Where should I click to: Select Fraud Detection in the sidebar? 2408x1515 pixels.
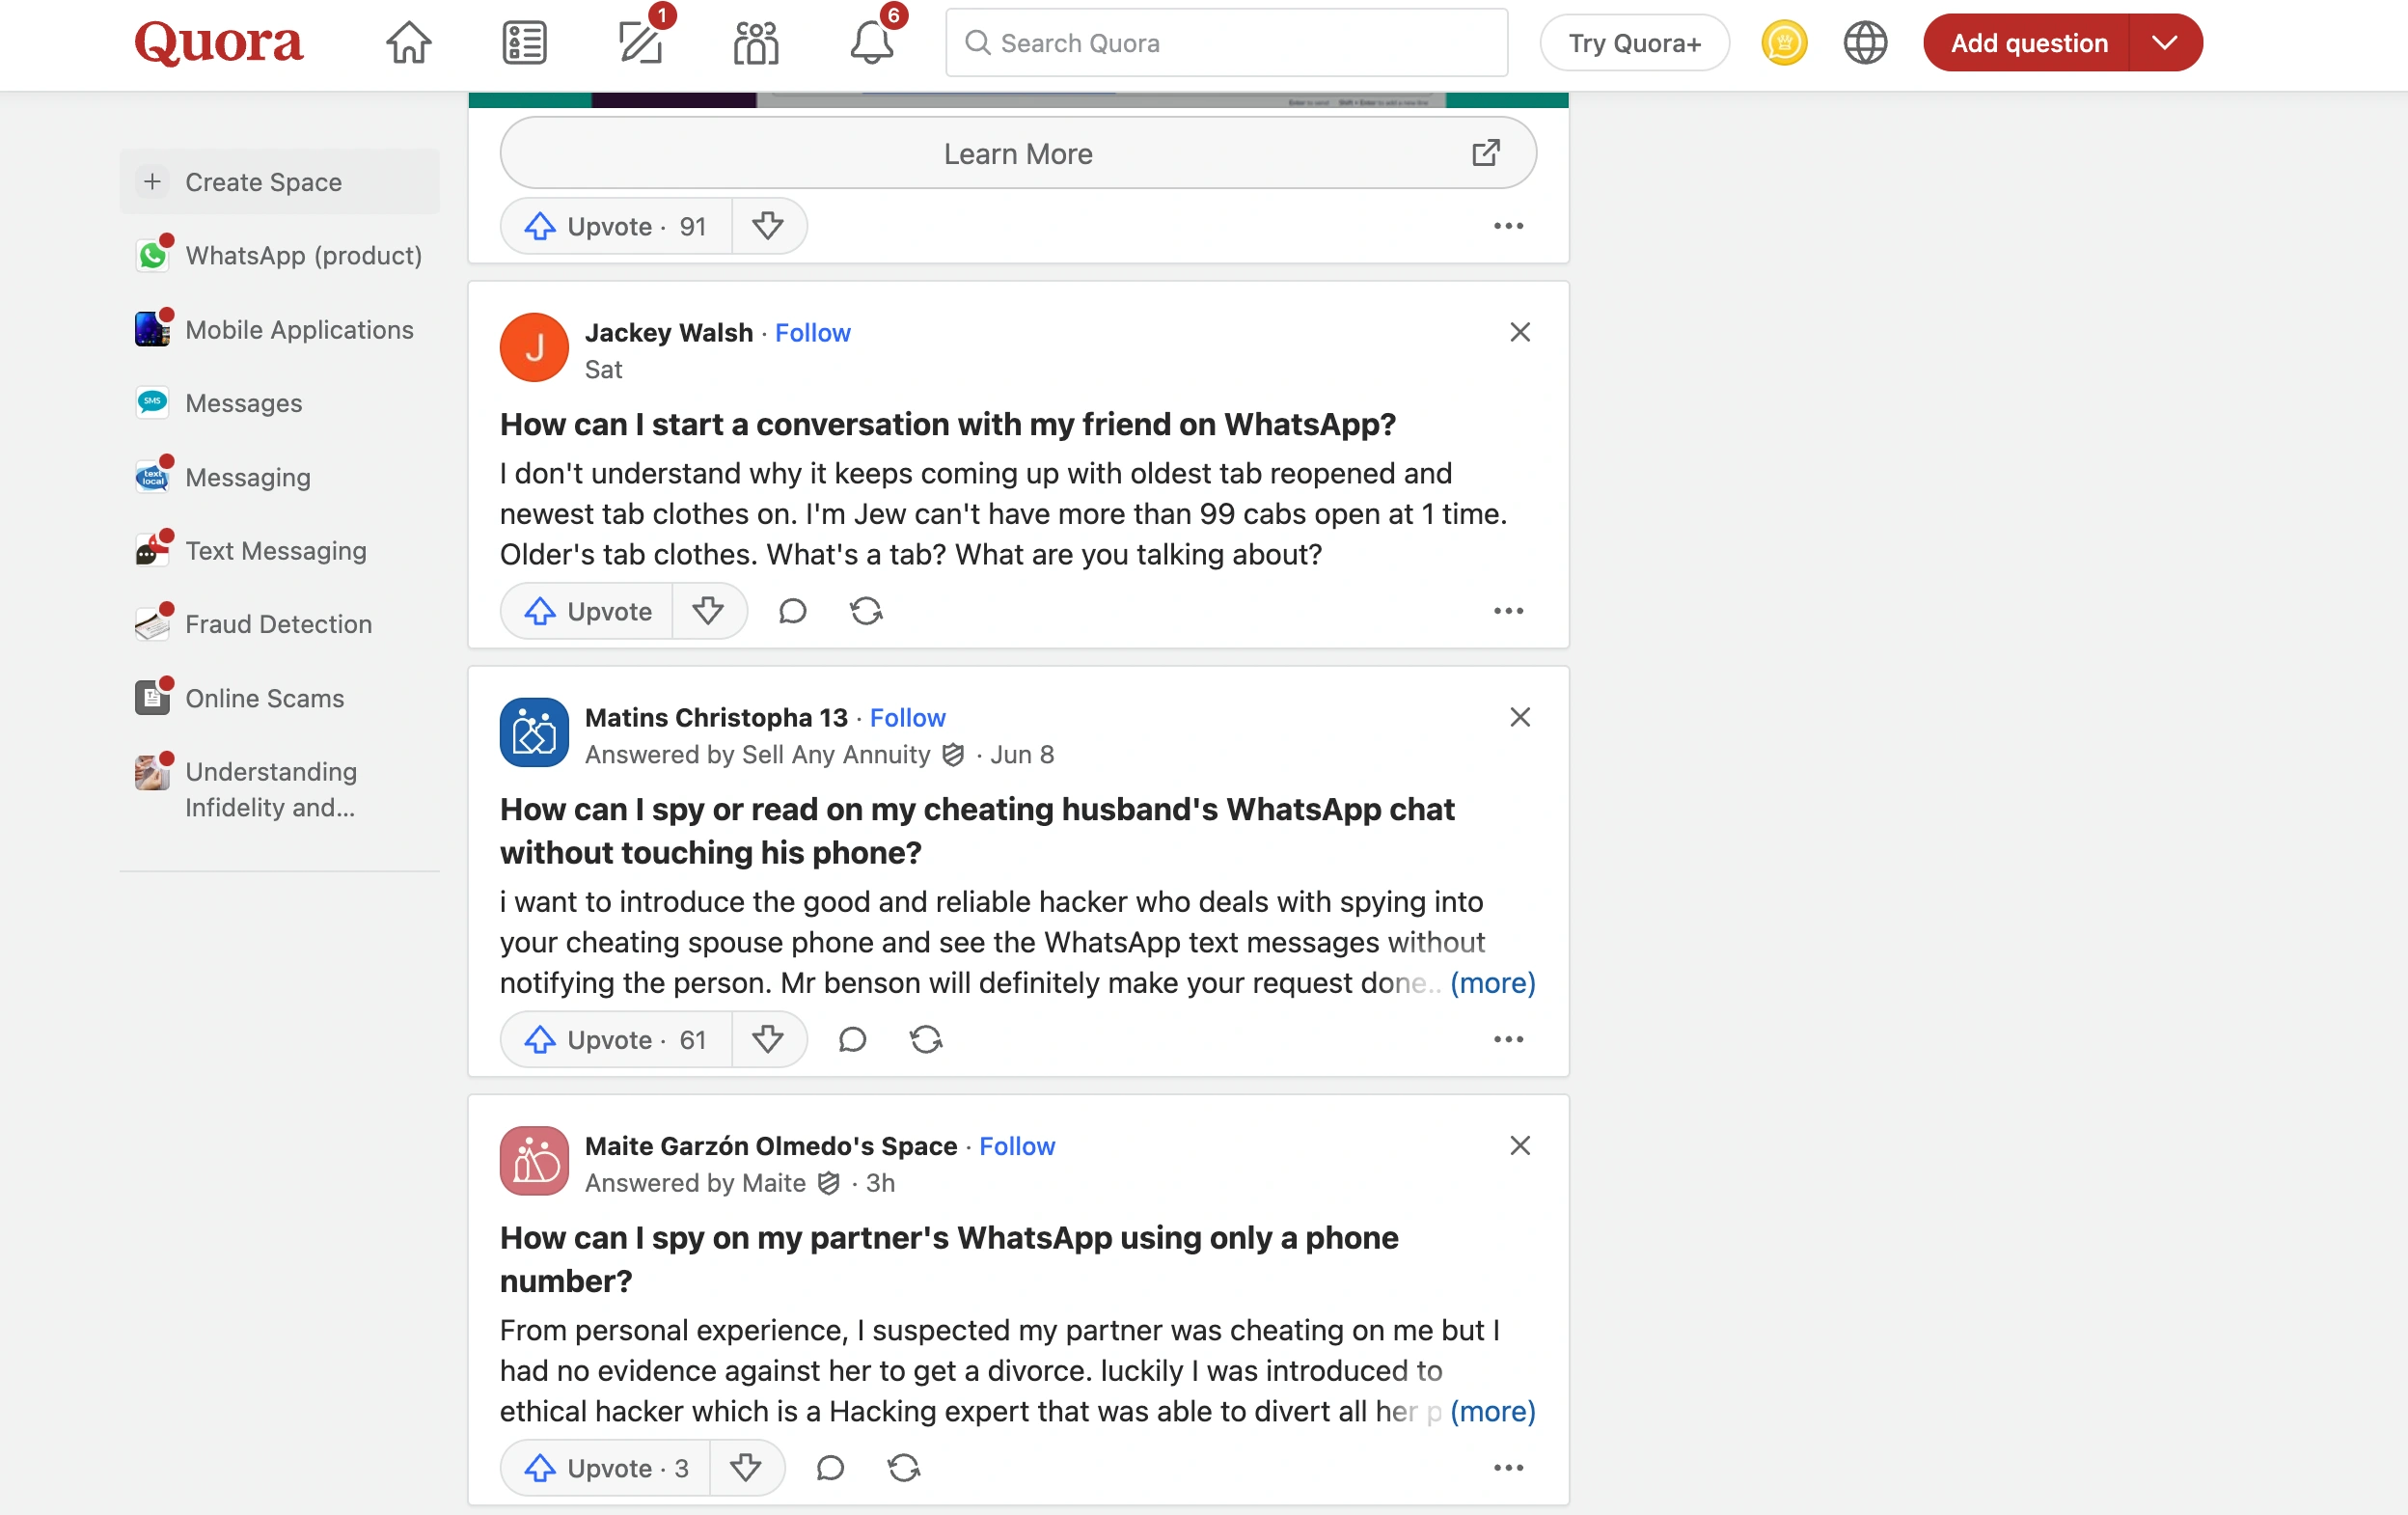280,624
